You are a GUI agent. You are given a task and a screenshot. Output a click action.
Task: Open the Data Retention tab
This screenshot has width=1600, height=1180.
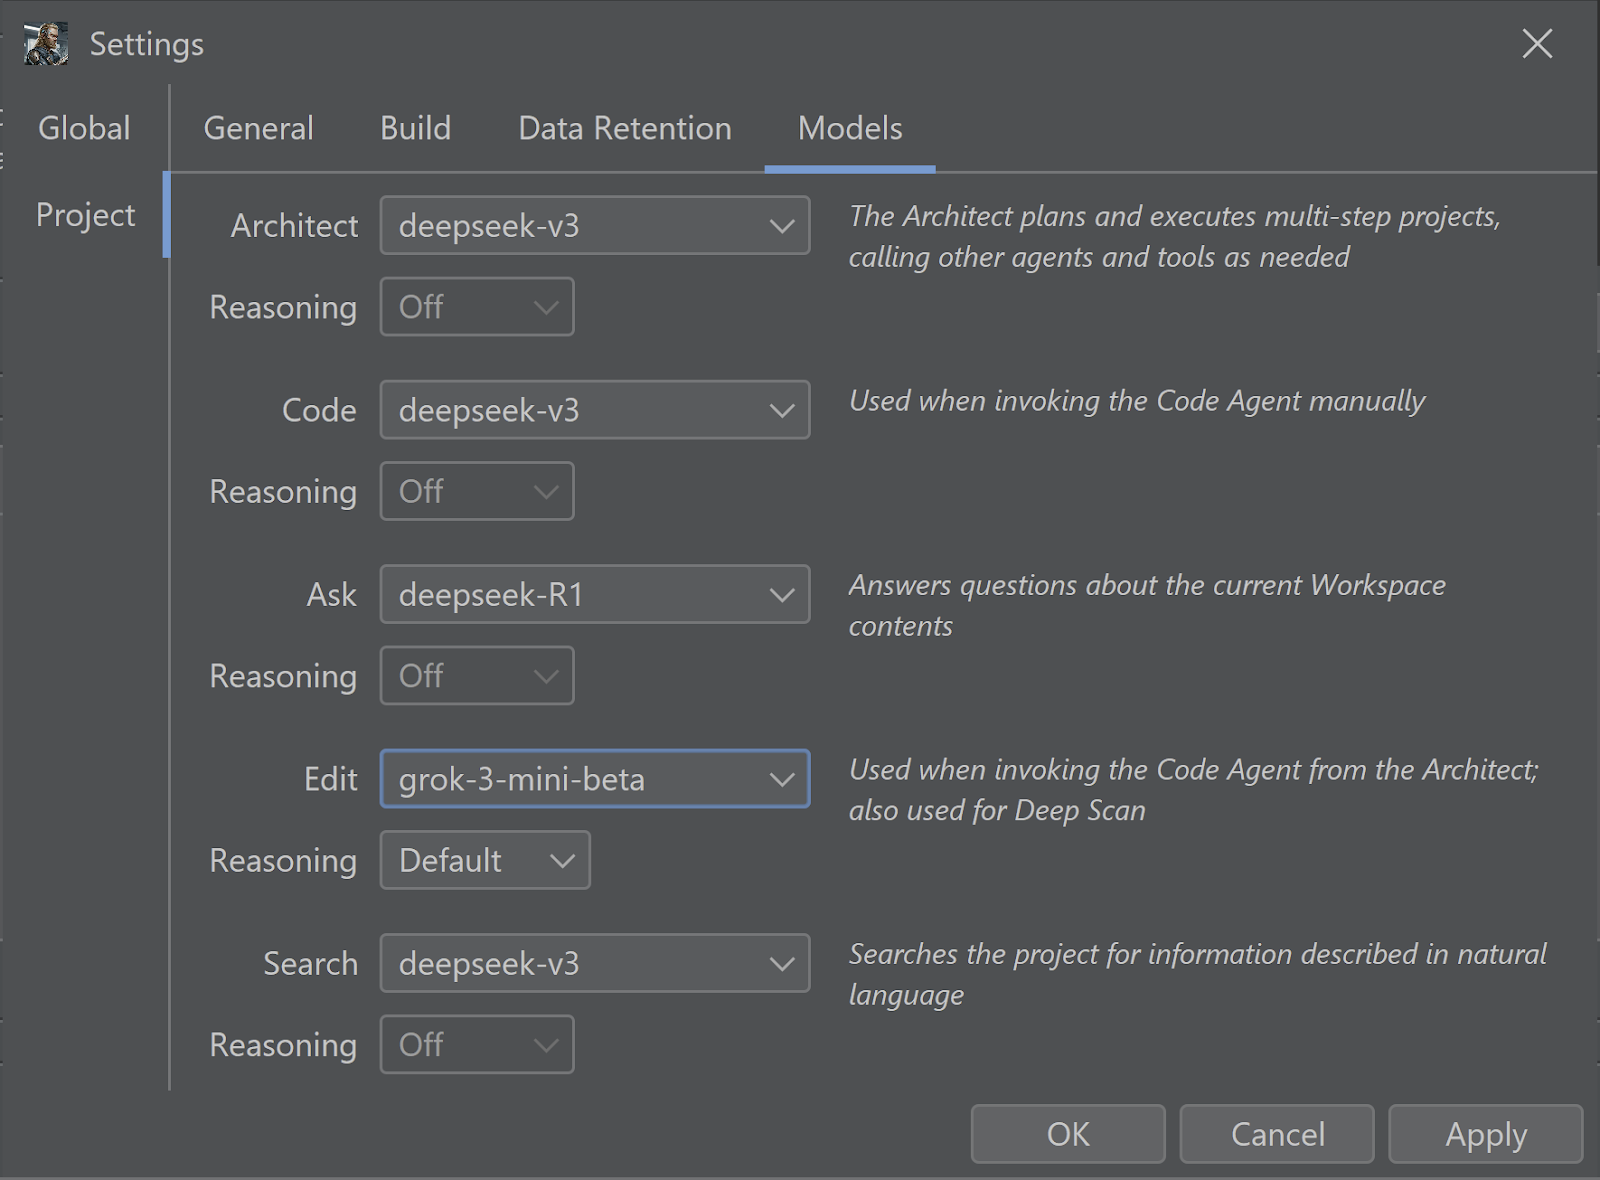point(625,129)
